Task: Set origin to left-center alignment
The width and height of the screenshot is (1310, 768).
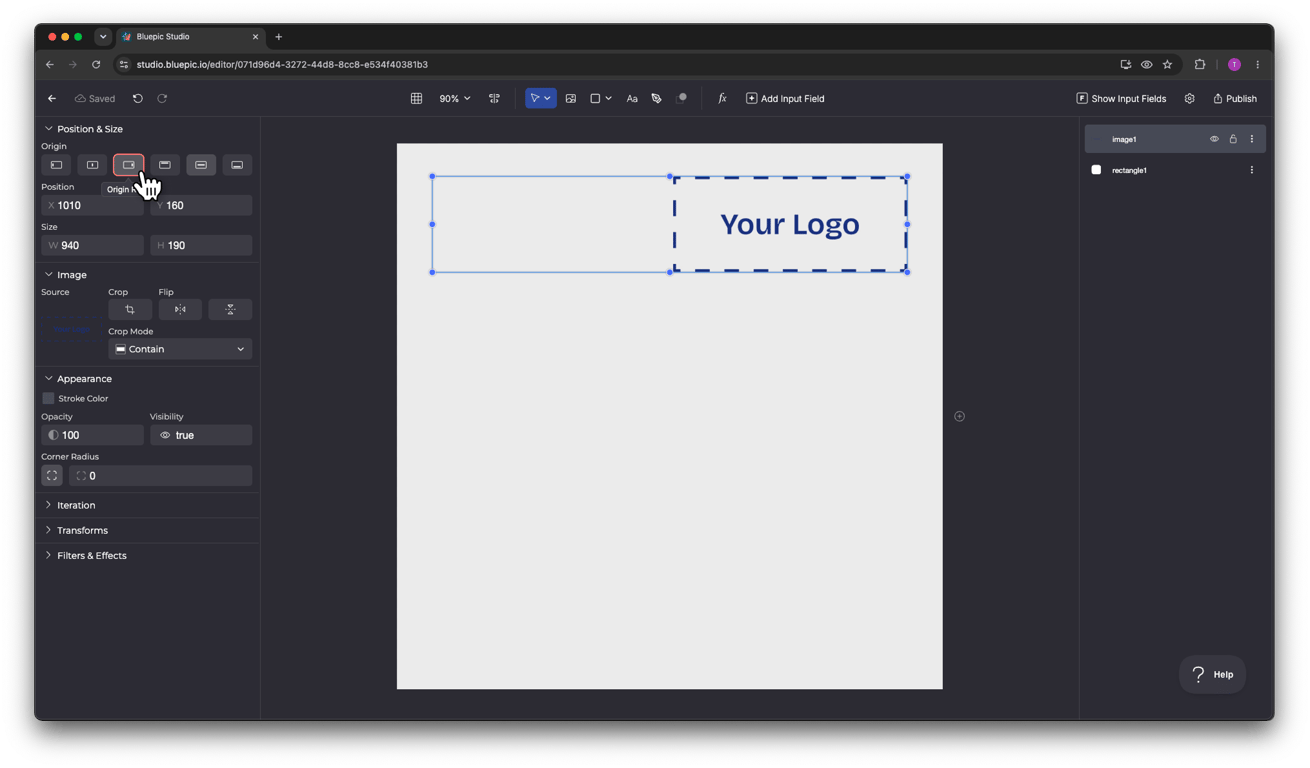Action: point(56,165)
